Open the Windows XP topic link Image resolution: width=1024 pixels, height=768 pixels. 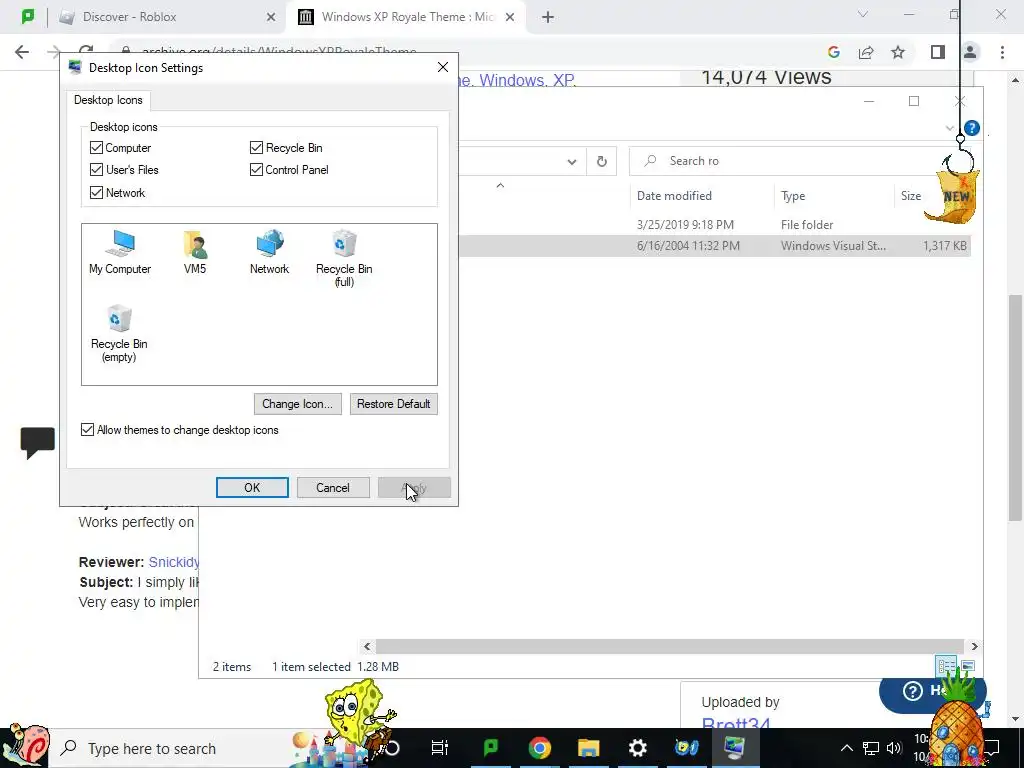point(526,80)
